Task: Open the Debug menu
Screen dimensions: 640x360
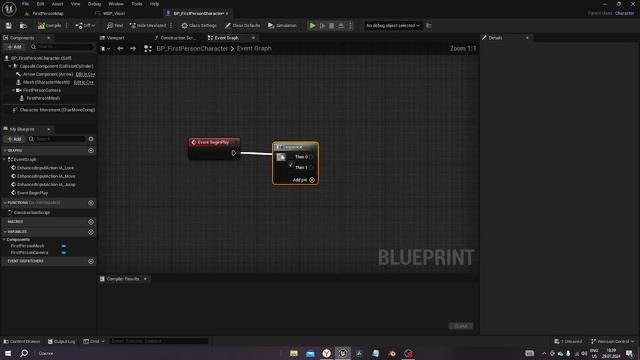Action: click(x=94, y=4)
